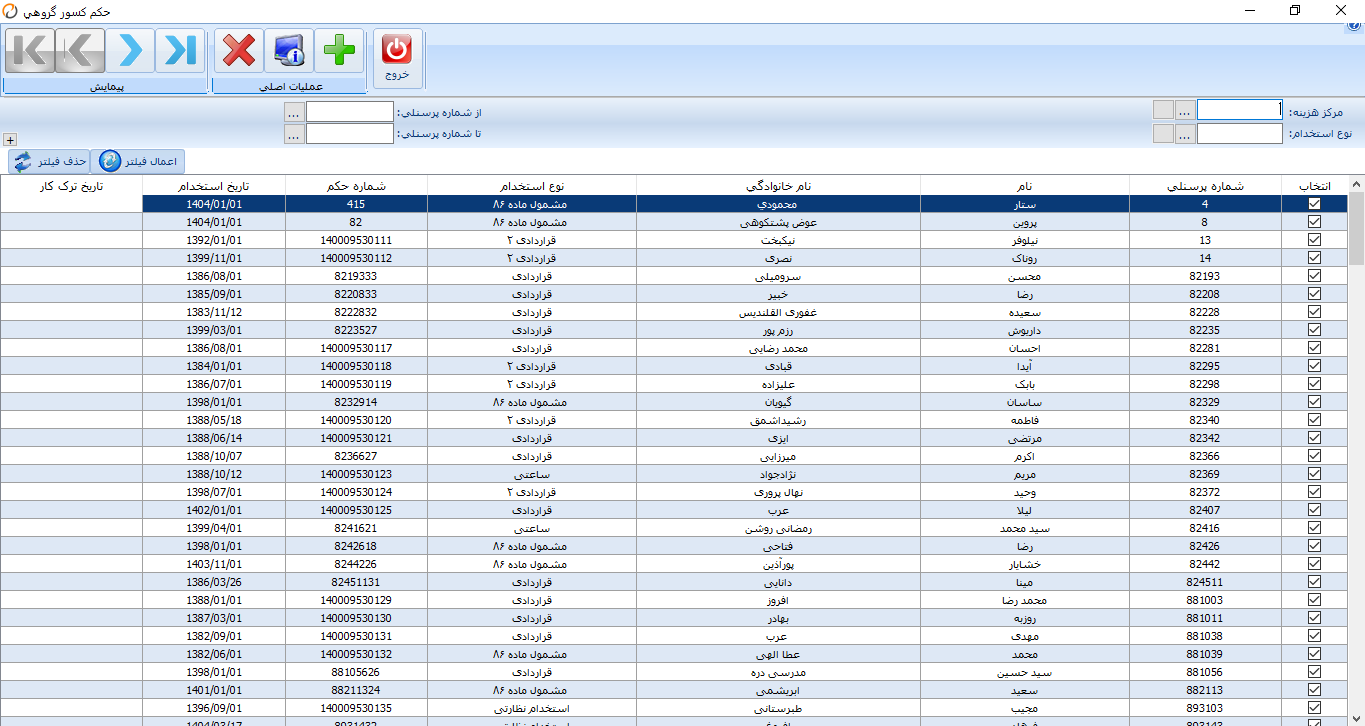The width and height of the screenshot is (1365, 726).
Task: Click the شماره حکم column header
Action: (356, 186)
